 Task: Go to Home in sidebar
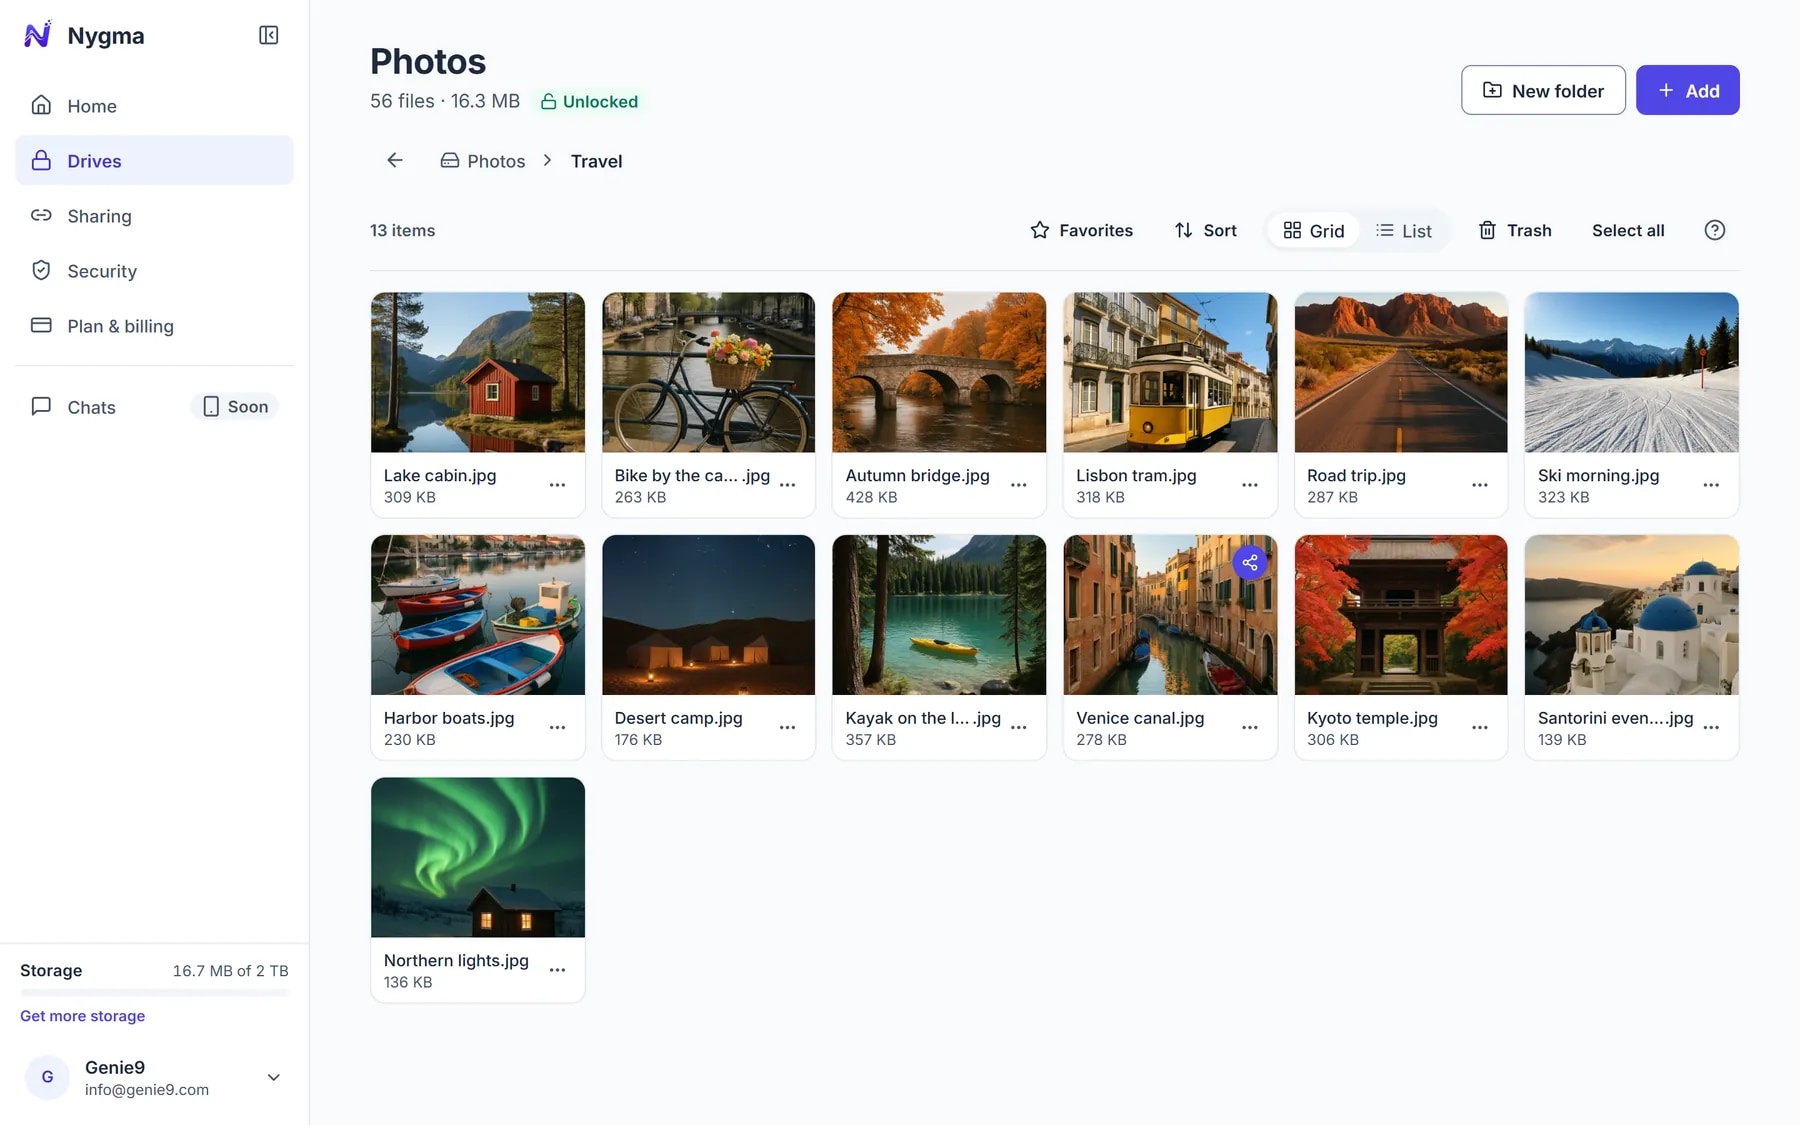pos(154,105)
